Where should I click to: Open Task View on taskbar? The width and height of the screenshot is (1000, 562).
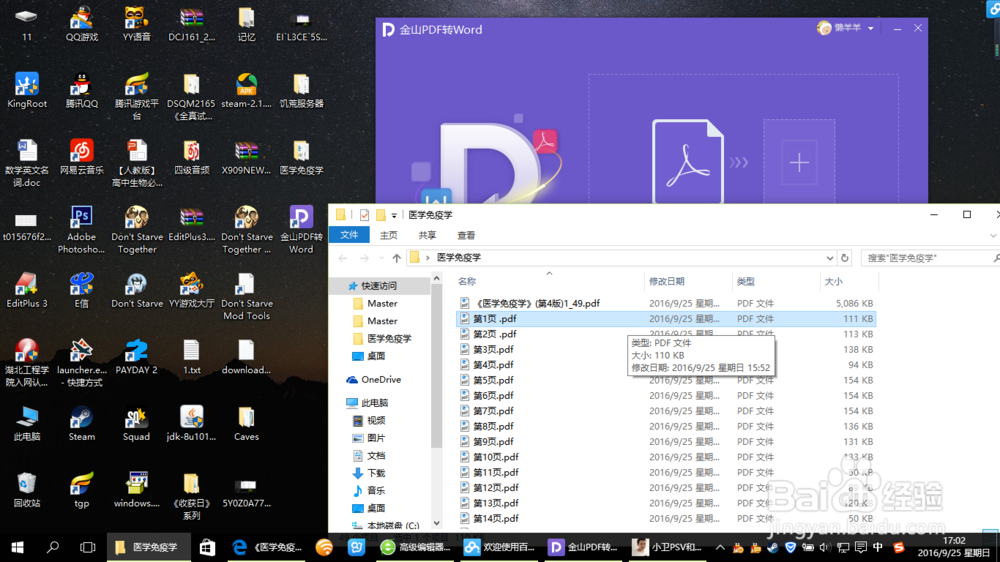(x=87, y=547)
